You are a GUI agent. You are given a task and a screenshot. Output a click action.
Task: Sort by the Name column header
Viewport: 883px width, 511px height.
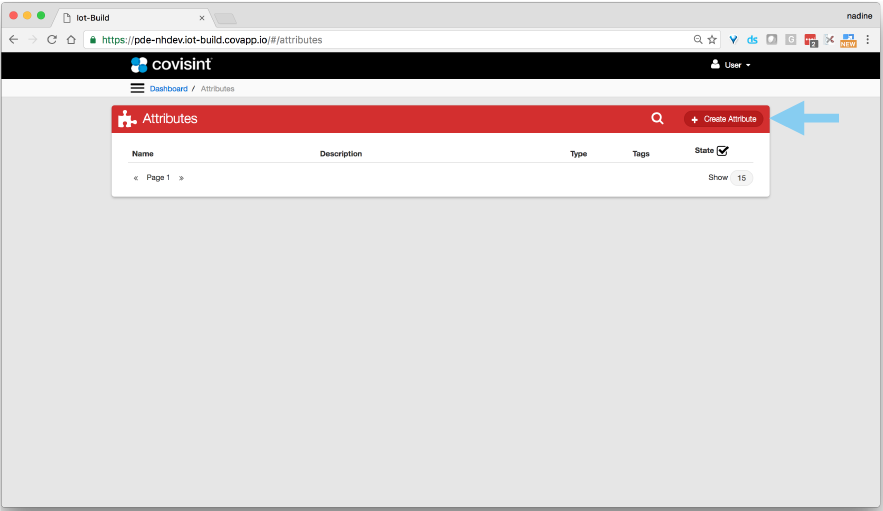click(143, 154)
